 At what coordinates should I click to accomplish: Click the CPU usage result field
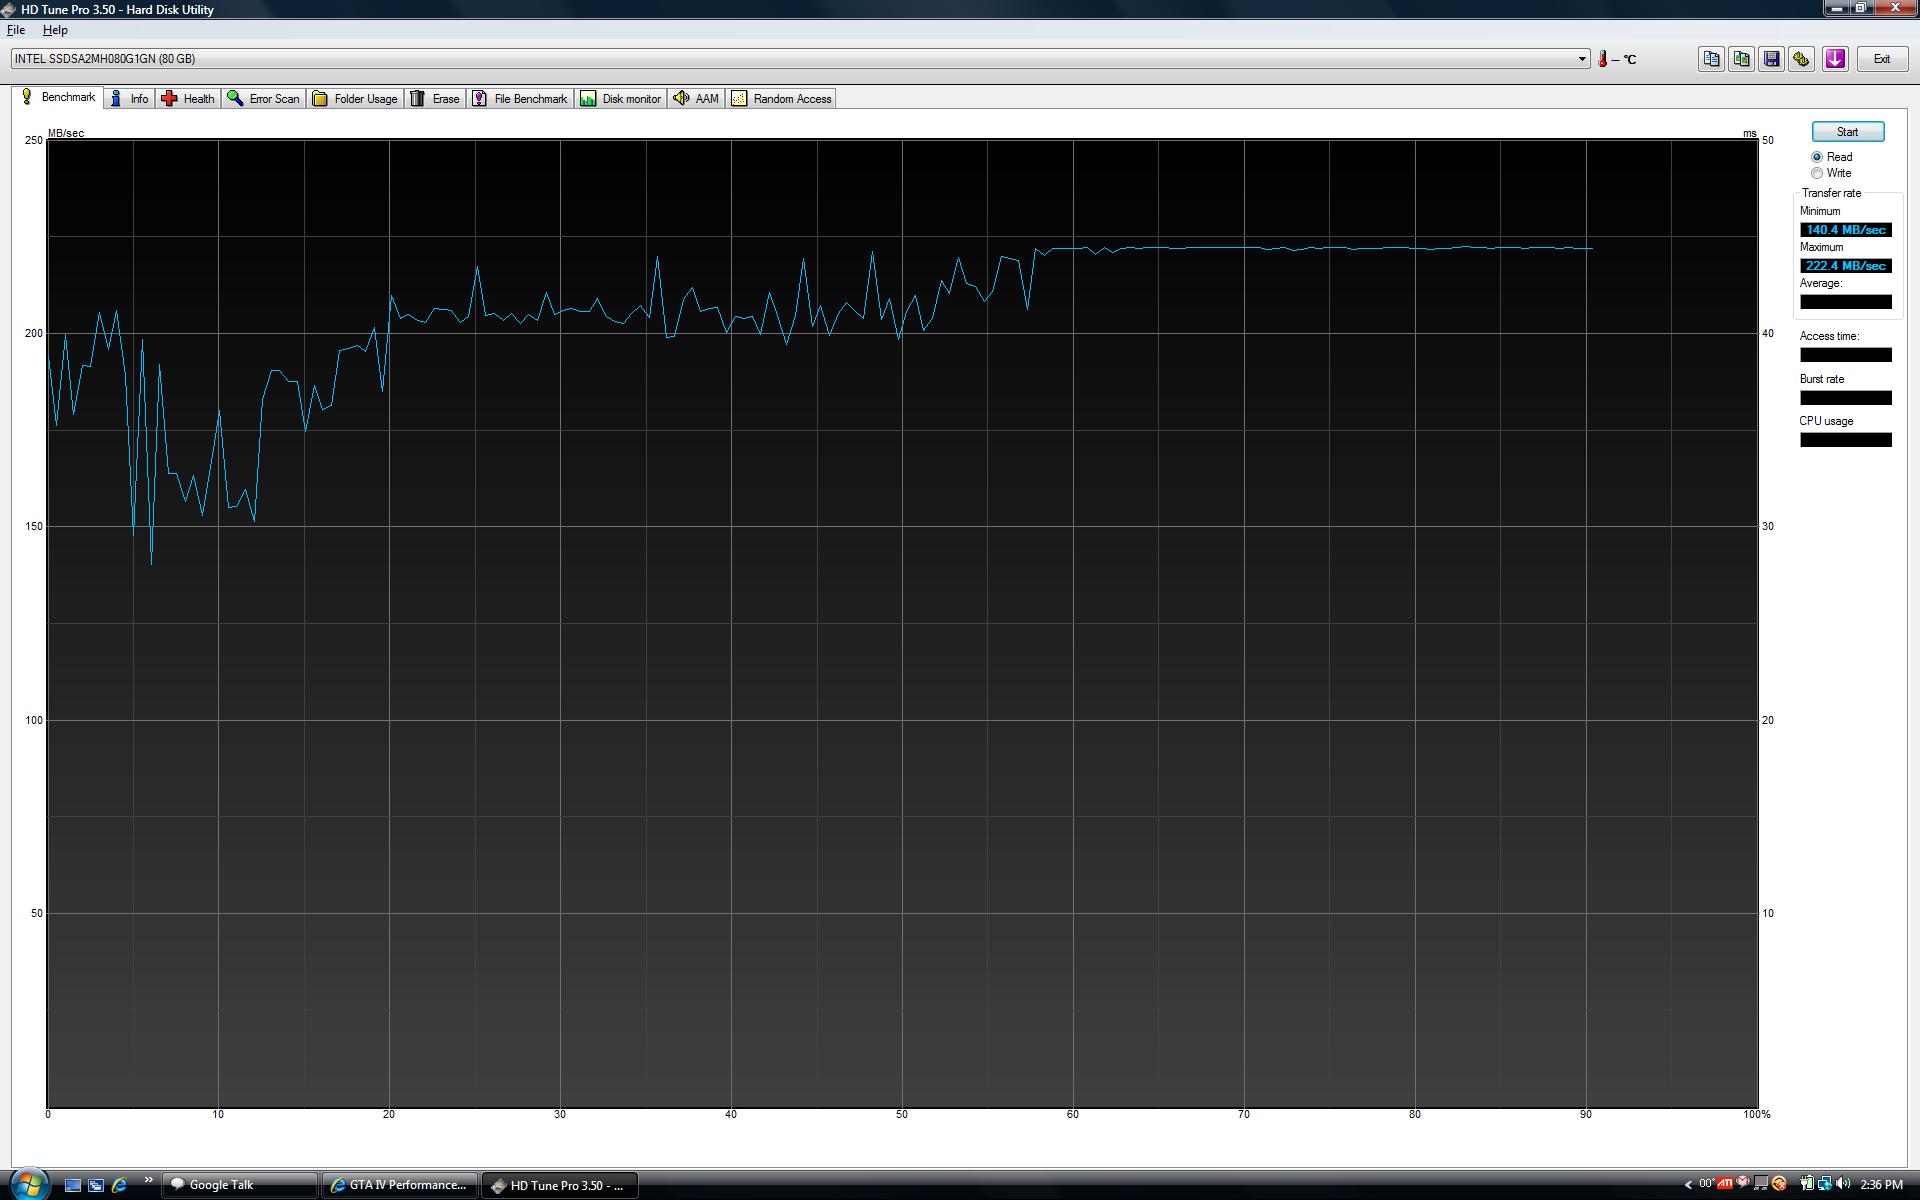(x=1846, y=440)
